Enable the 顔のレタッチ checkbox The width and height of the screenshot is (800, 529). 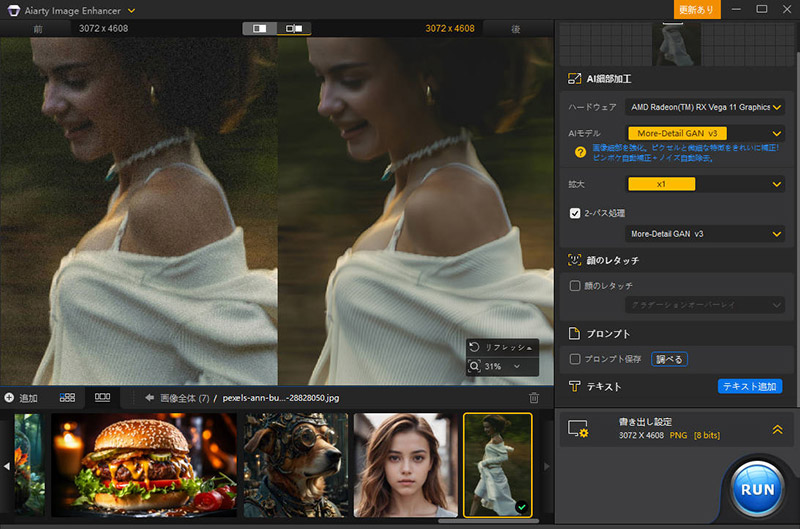click(574, 286)
